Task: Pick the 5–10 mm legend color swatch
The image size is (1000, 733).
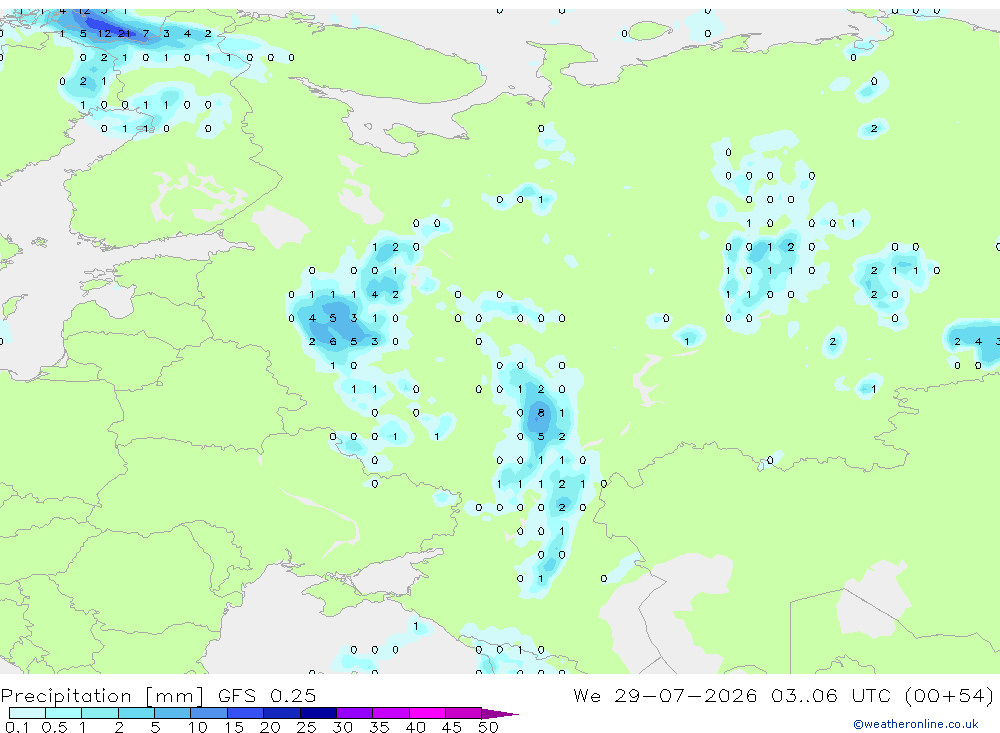Action: click(x=173, y=713)
